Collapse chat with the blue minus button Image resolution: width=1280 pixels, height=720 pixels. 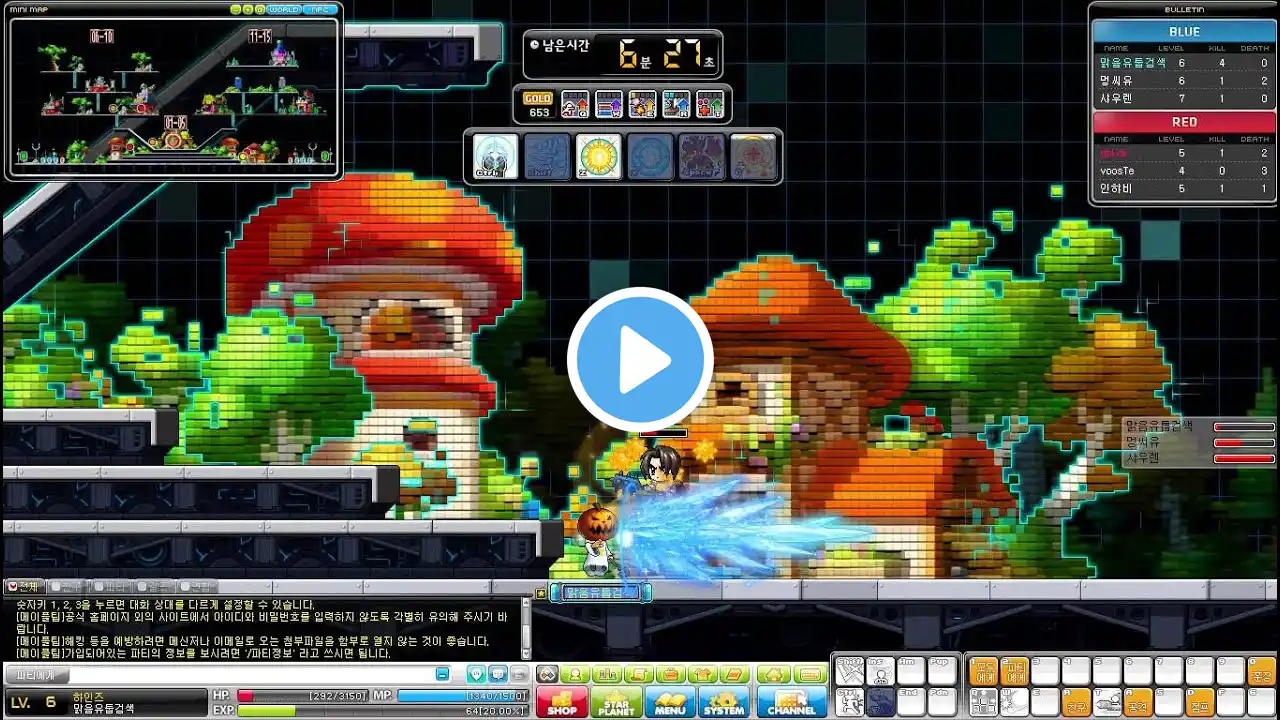(442, 674)
